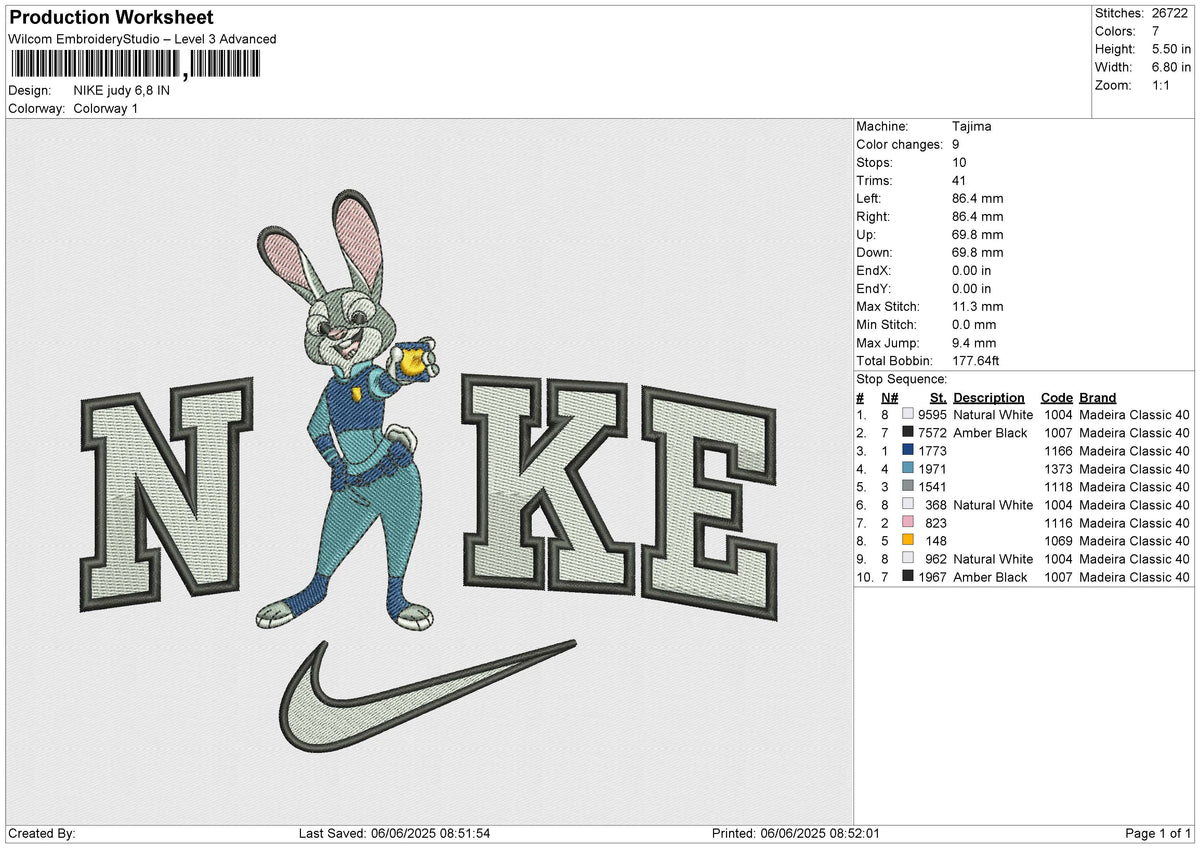Click the 'Created By:' footer label
Viewport: 1200px width, 848px height.
point(41,834)
